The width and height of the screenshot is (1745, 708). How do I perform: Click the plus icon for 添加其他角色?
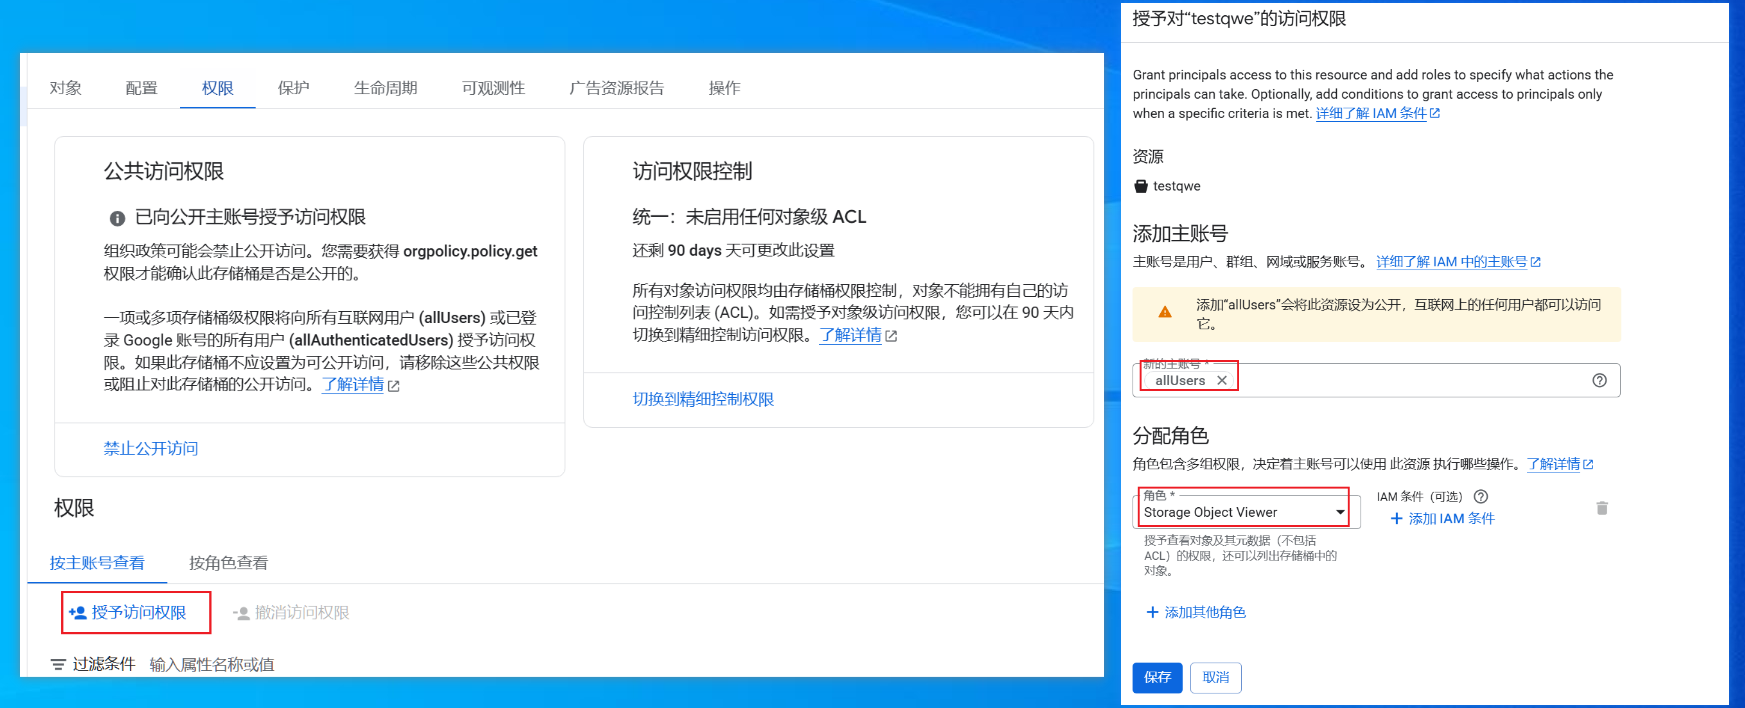(x=1152, y=612)
